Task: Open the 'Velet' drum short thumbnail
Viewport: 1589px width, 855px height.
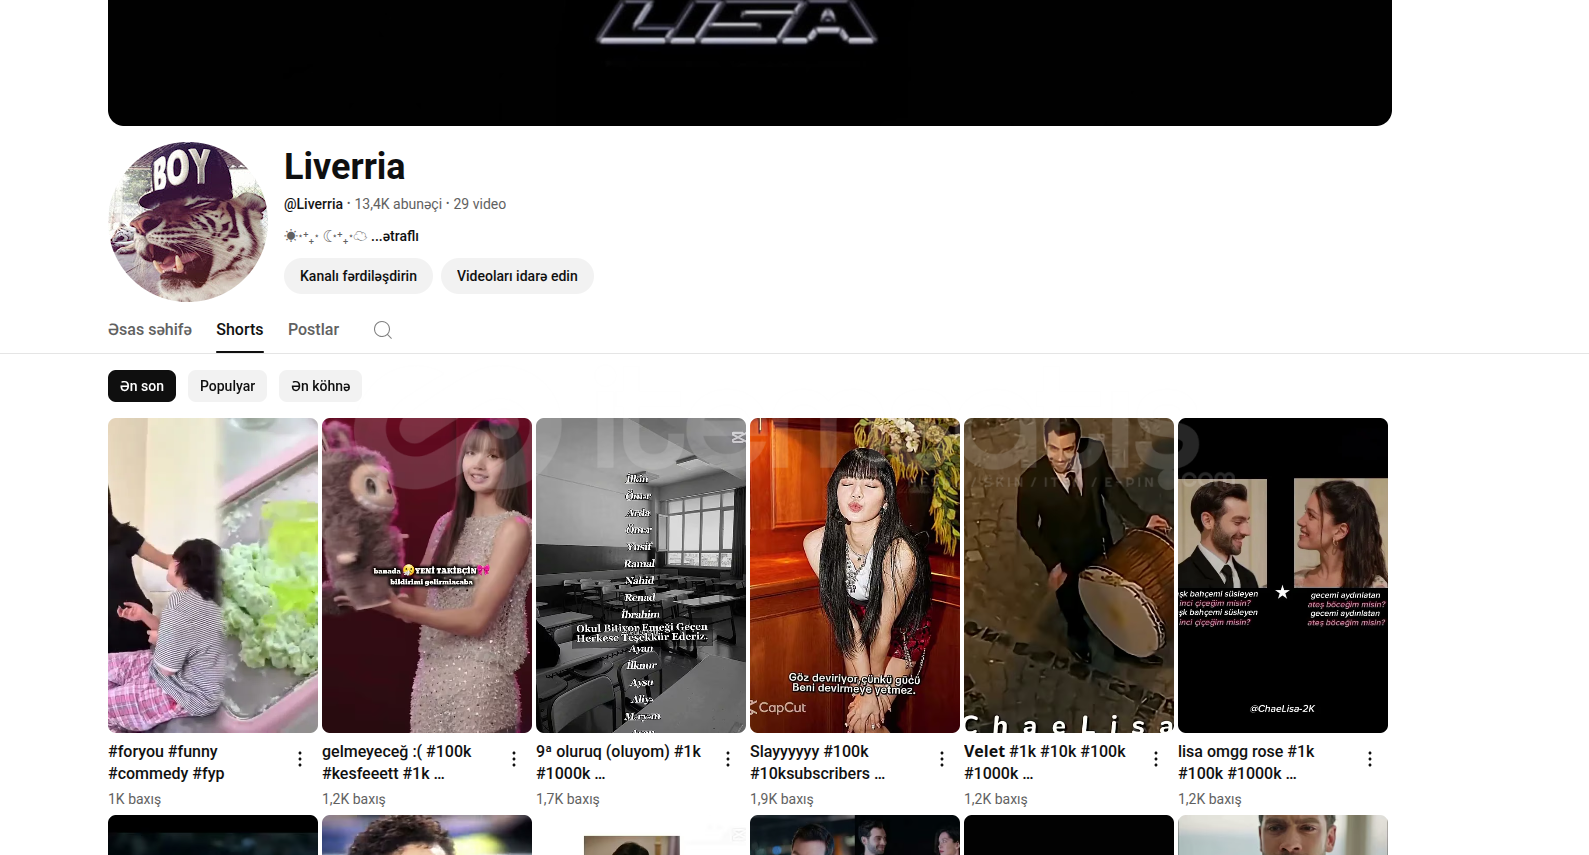Action: coord(1069,575)
